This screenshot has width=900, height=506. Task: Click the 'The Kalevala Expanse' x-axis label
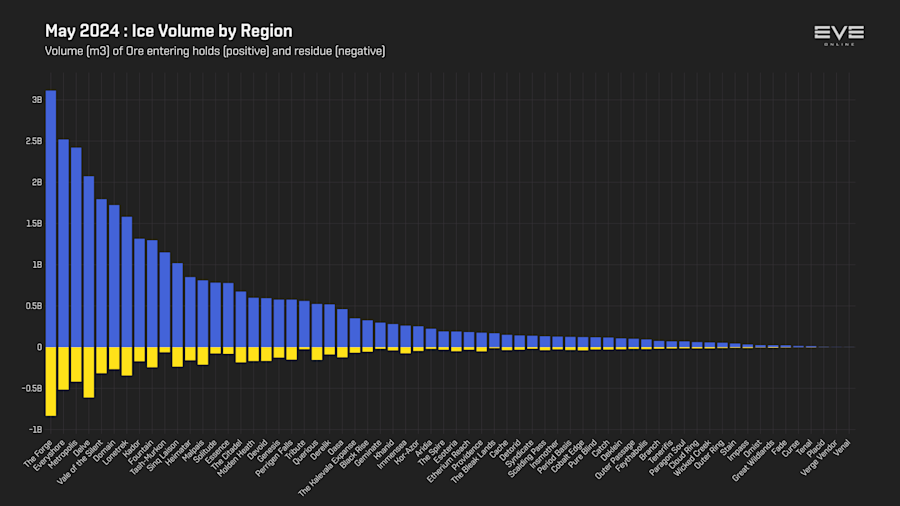(x=328, y=468)
